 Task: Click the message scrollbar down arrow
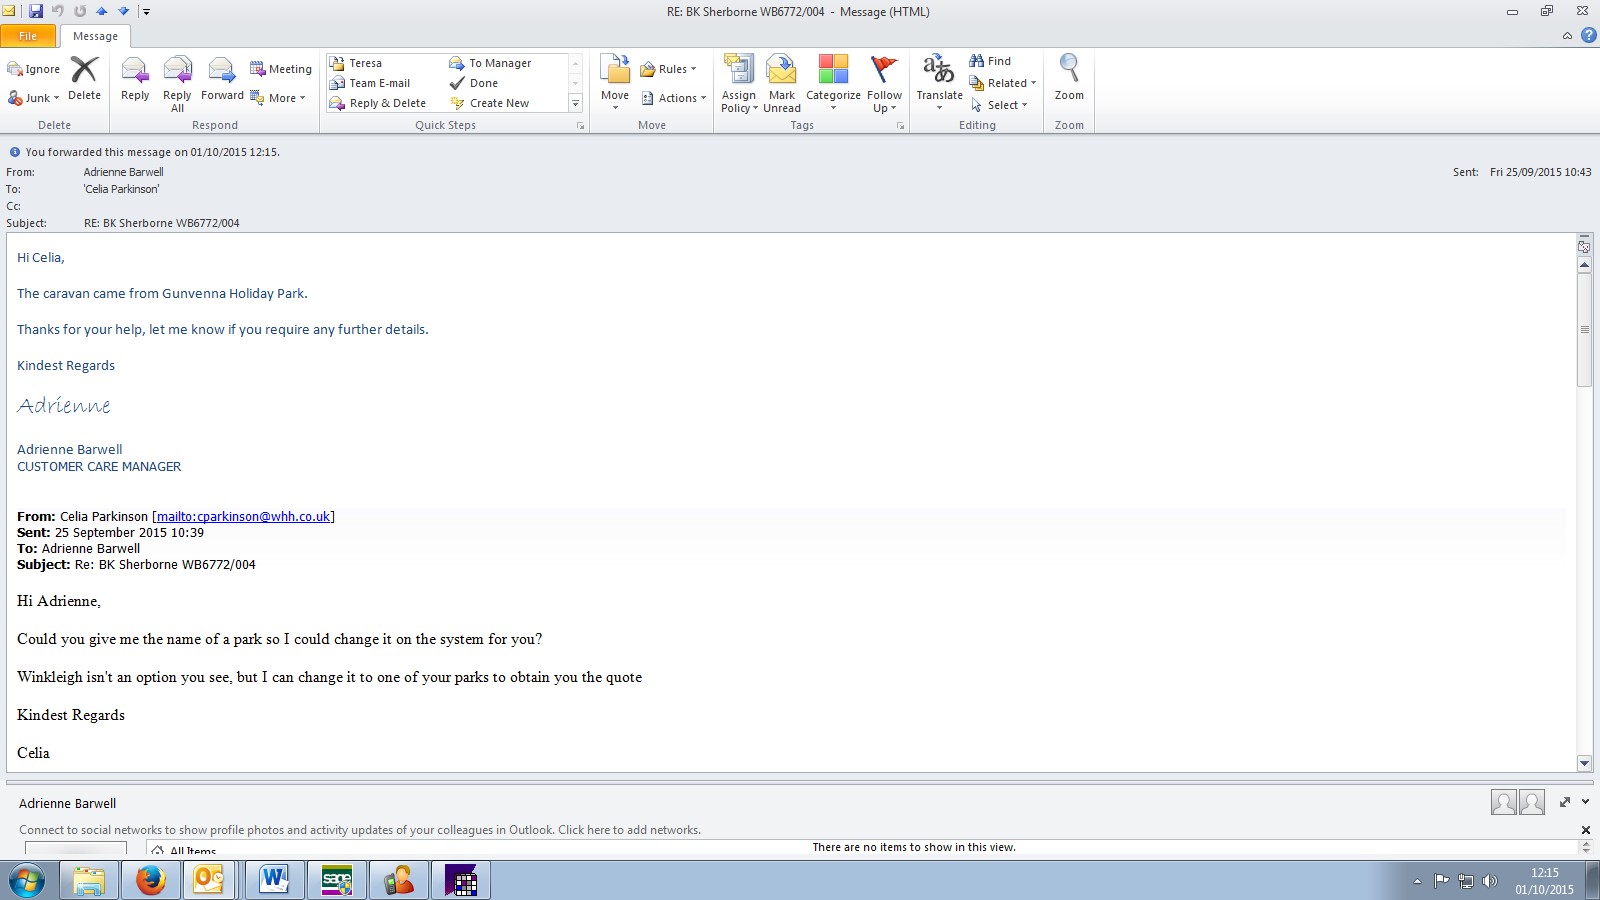pos(1584,763)
